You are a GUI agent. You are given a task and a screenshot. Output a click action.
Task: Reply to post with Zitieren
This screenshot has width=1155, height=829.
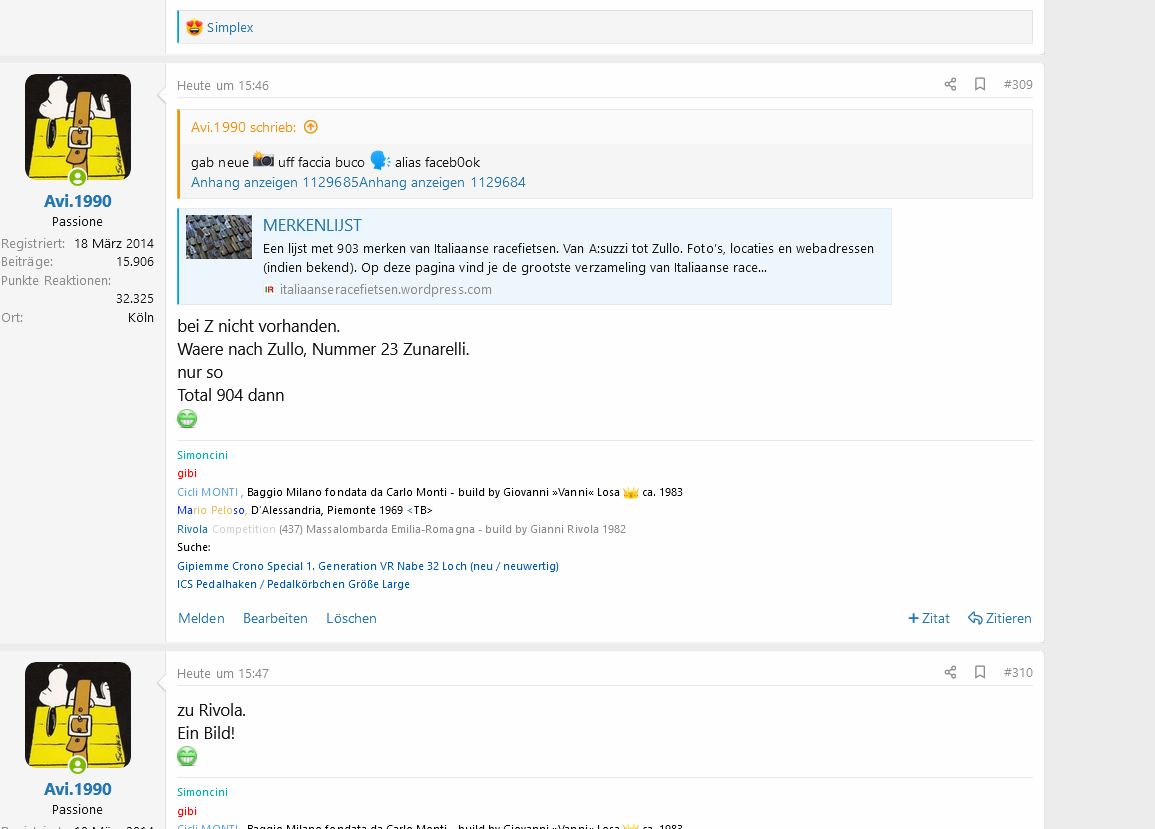click(x=999, y=618)
